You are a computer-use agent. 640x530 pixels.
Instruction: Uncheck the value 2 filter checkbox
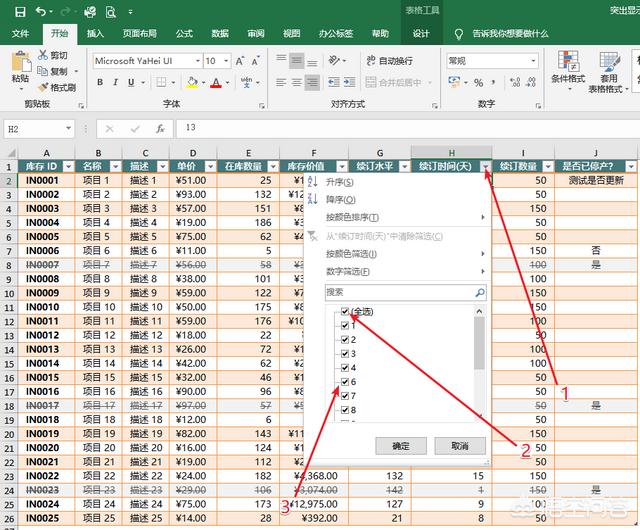click(345, 340)
